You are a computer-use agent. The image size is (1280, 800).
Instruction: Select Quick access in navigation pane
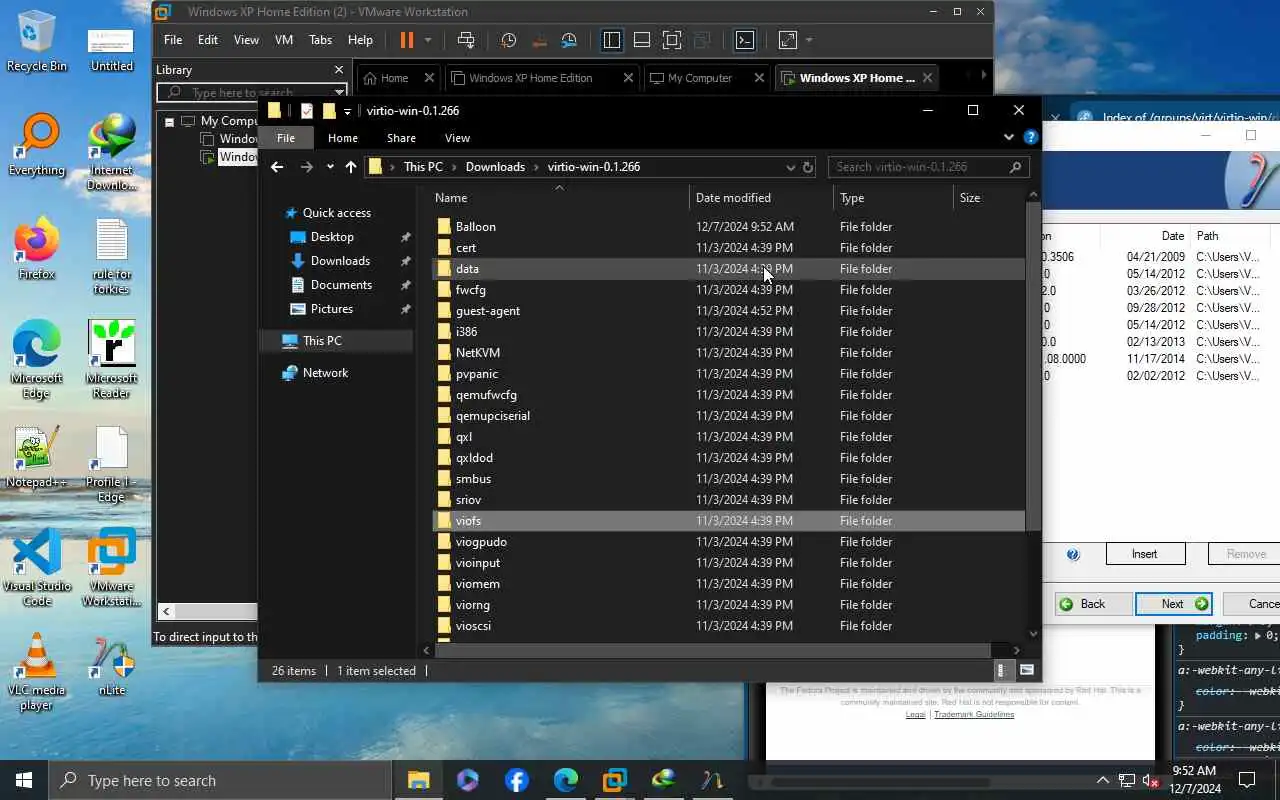336,213
